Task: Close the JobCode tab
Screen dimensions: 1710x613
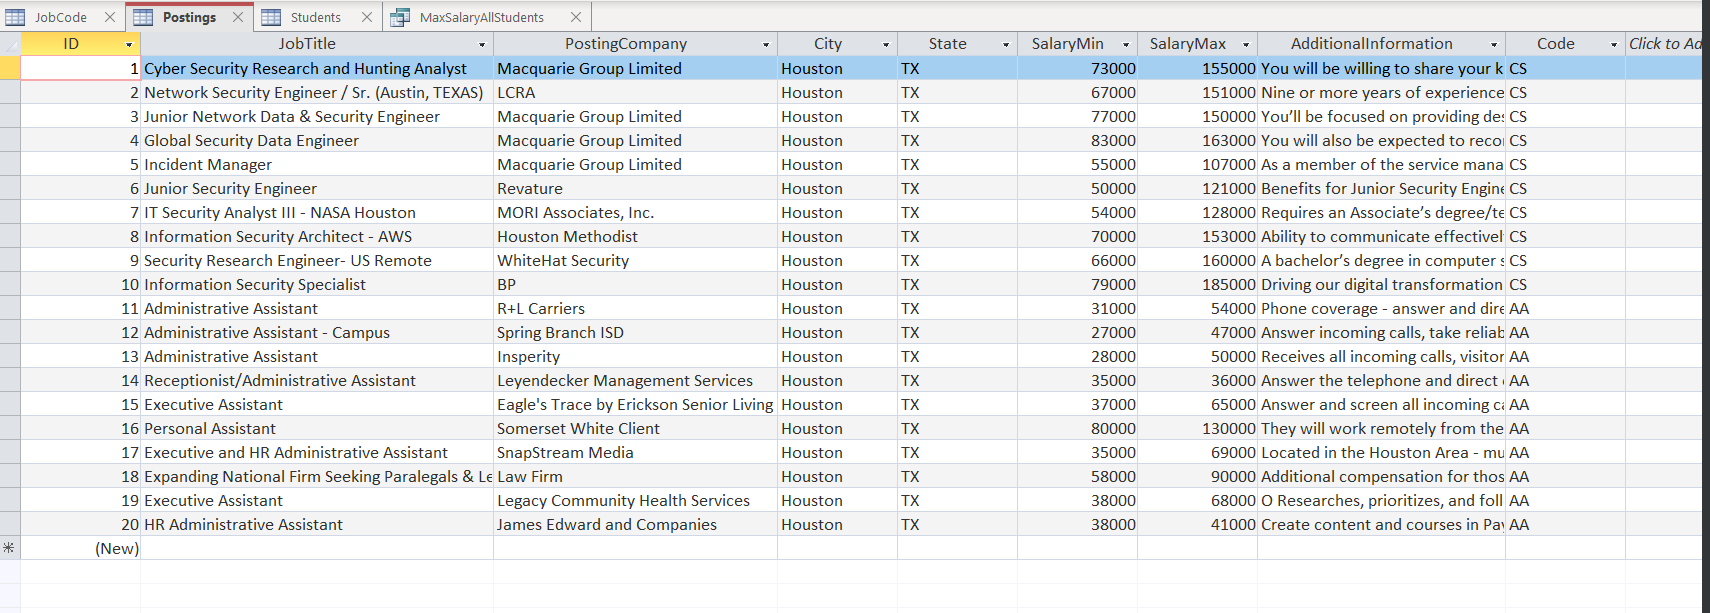Action: tap(110, 17)
